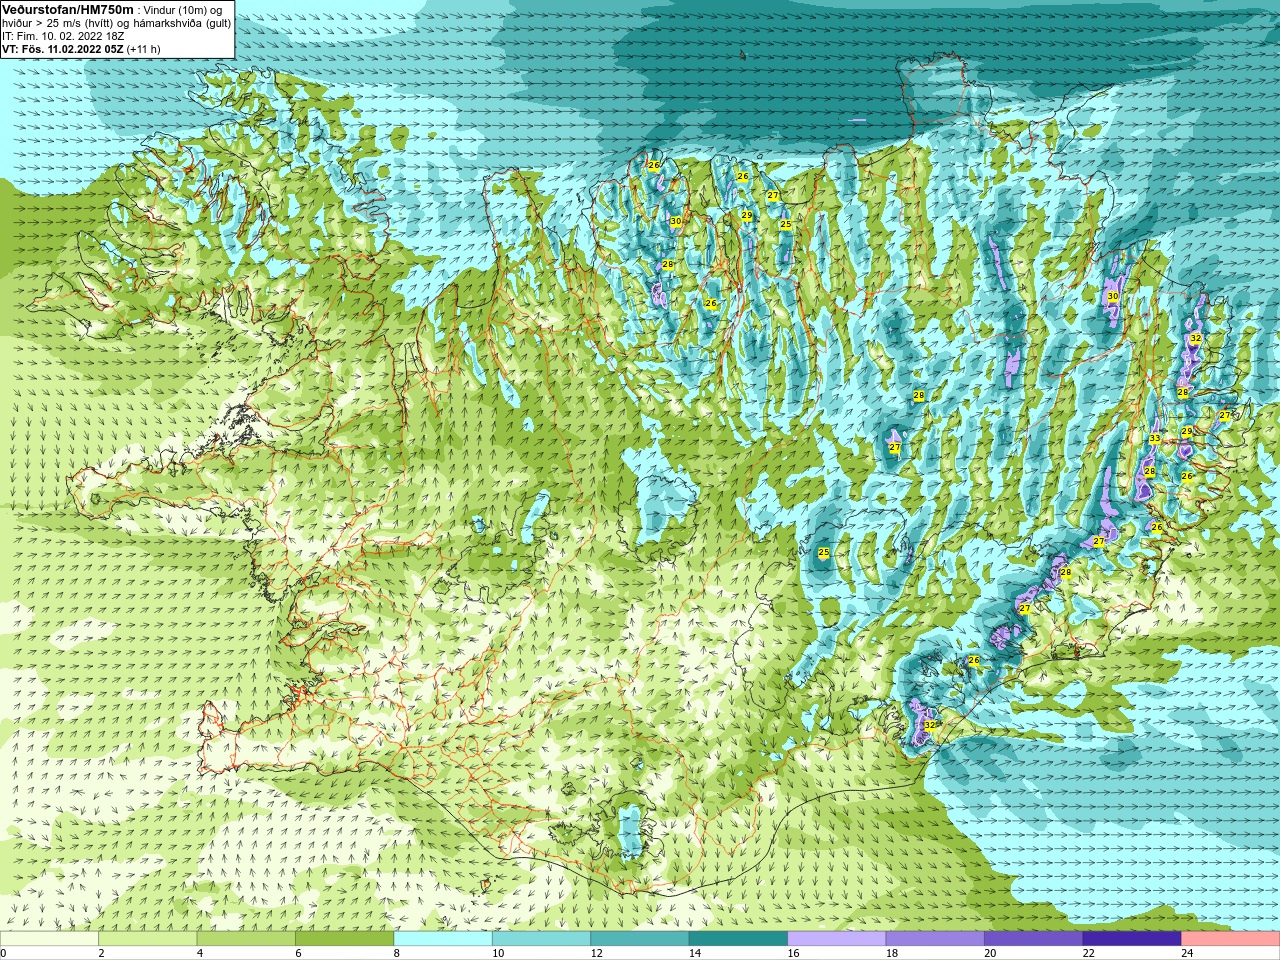
Task: Click the 12–14 m/s teal legend swatch
Action: click(640, 939)
